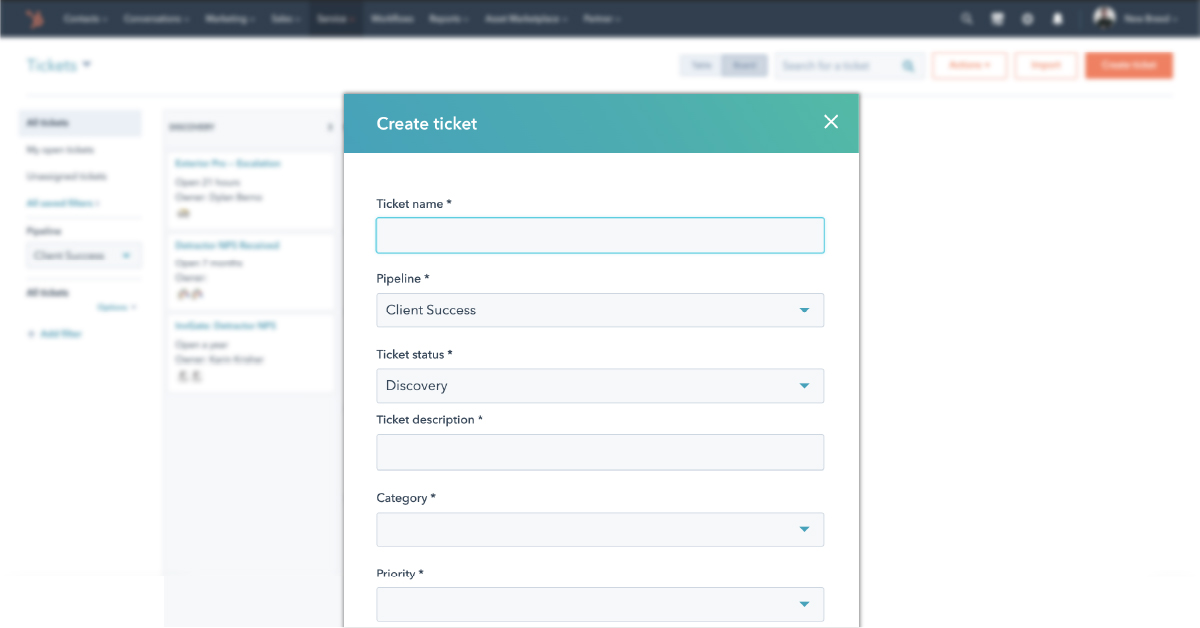The image size is (1200, 628).
Task: Click the orange Create ticket button
Action: click(x=1128, y=66)
